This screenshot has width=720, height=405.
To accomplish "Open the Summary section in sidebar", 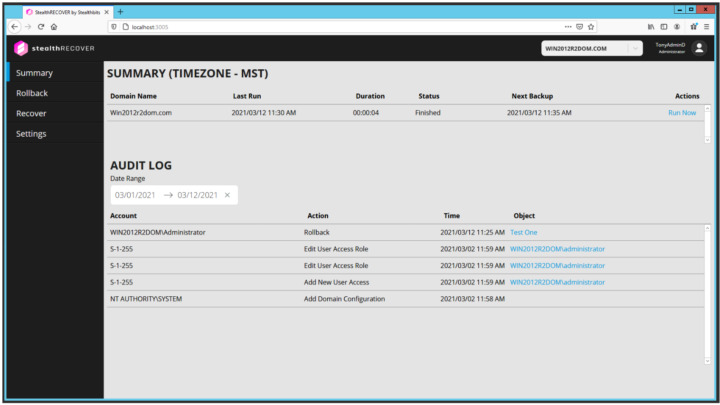I will 34,73.
